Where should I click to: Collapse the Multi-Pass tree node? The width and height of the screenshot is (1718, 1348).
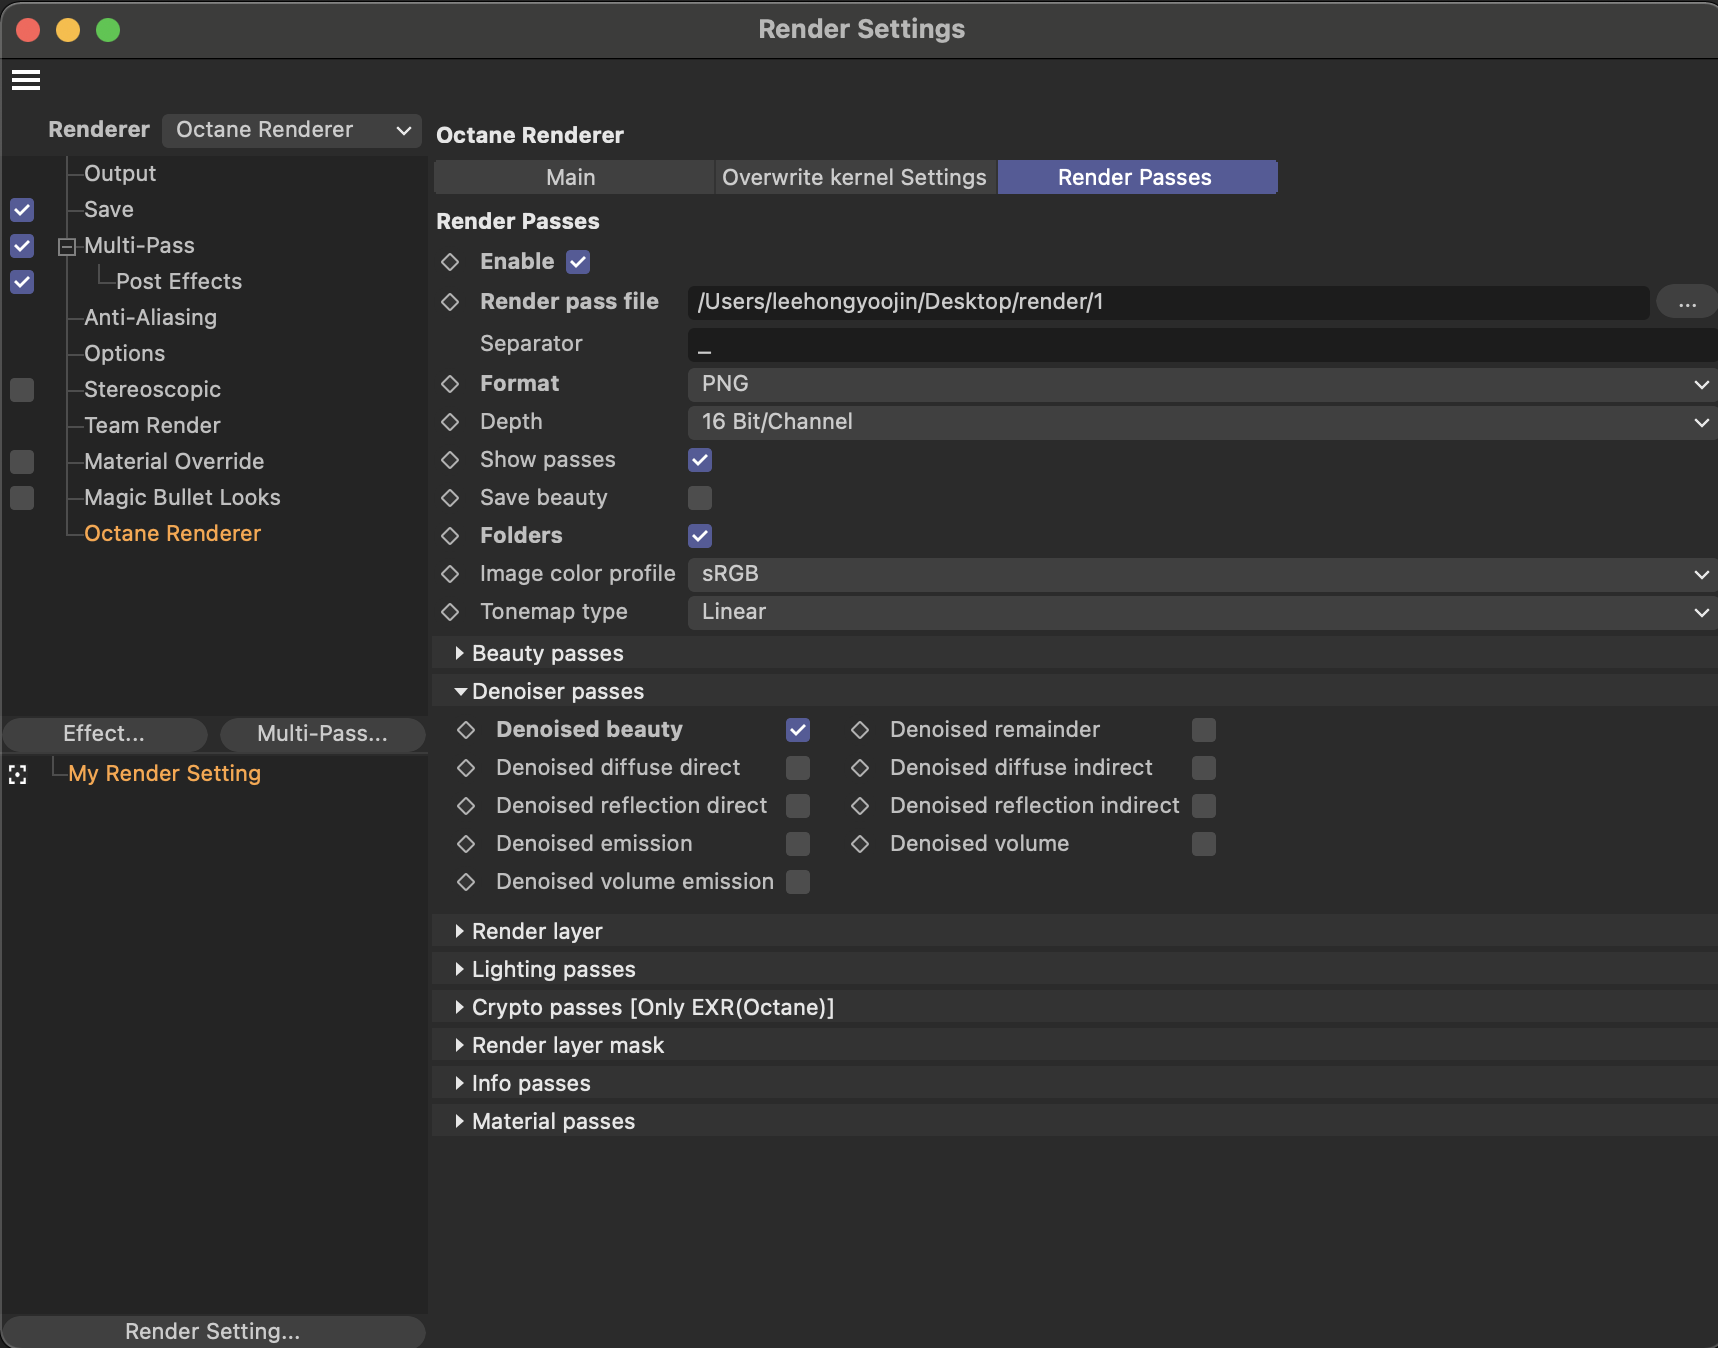pyautogui.click(x=67, y=247)
